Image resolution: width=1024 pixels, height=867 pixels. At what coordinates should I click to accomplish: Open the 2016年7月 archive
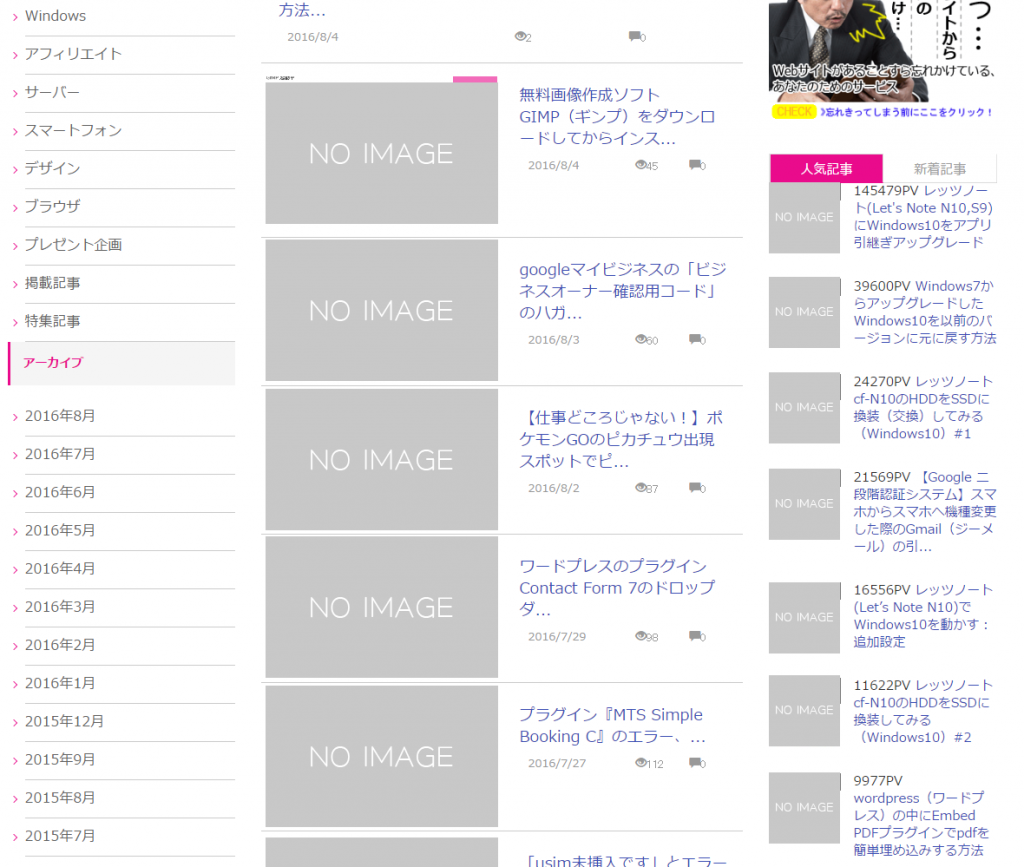(60, 454)
